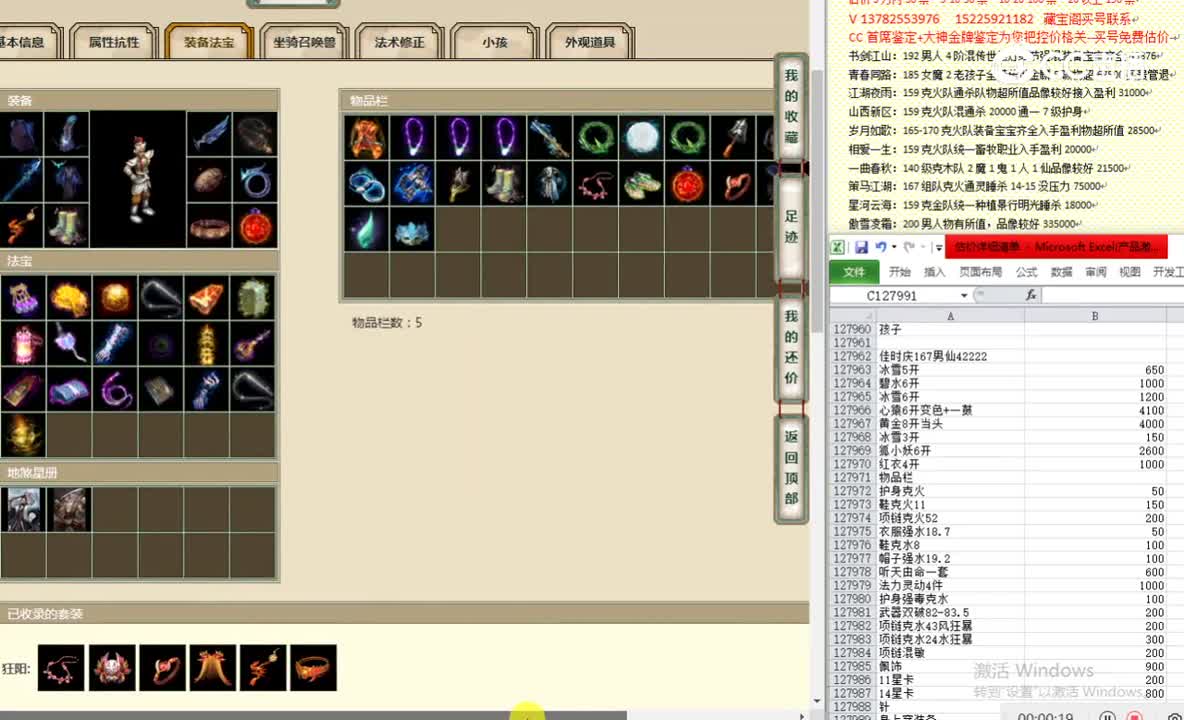Click the Excel Save icon
The height and width of the screenshot is (720, 1184).
[x=861, y=247]
